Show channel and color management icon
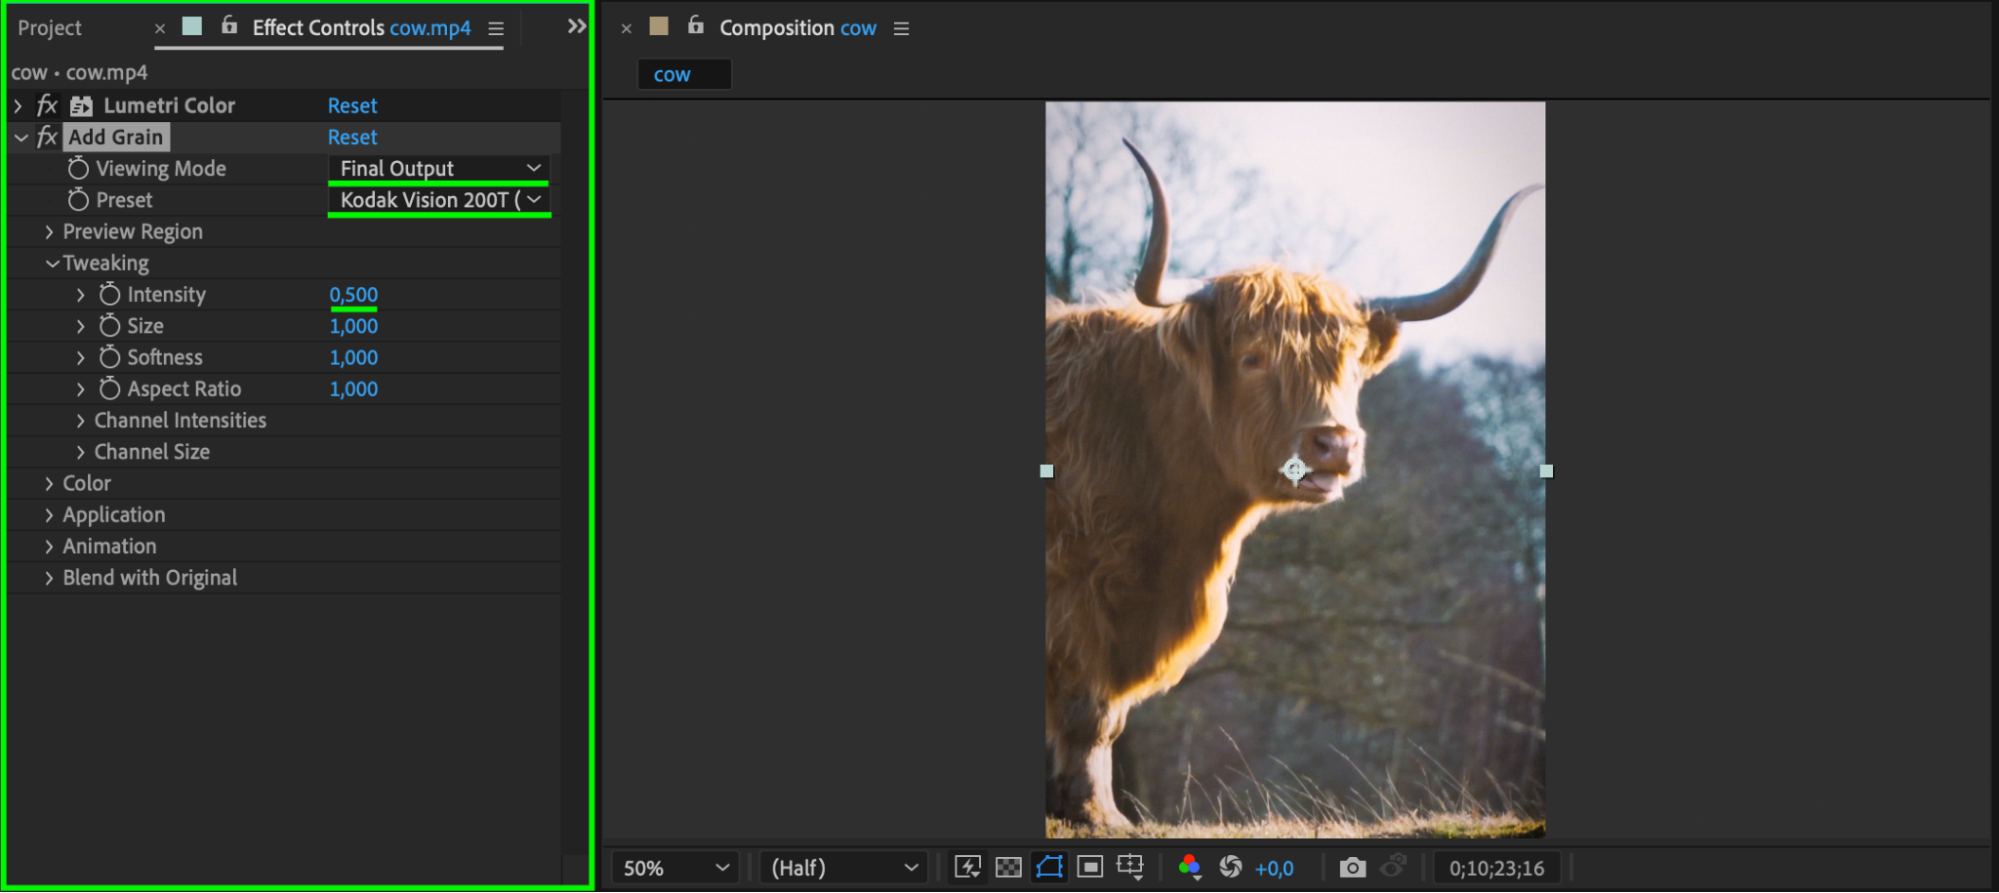The width and height of the screenshot is (1999, 893). coord(1189,867)
